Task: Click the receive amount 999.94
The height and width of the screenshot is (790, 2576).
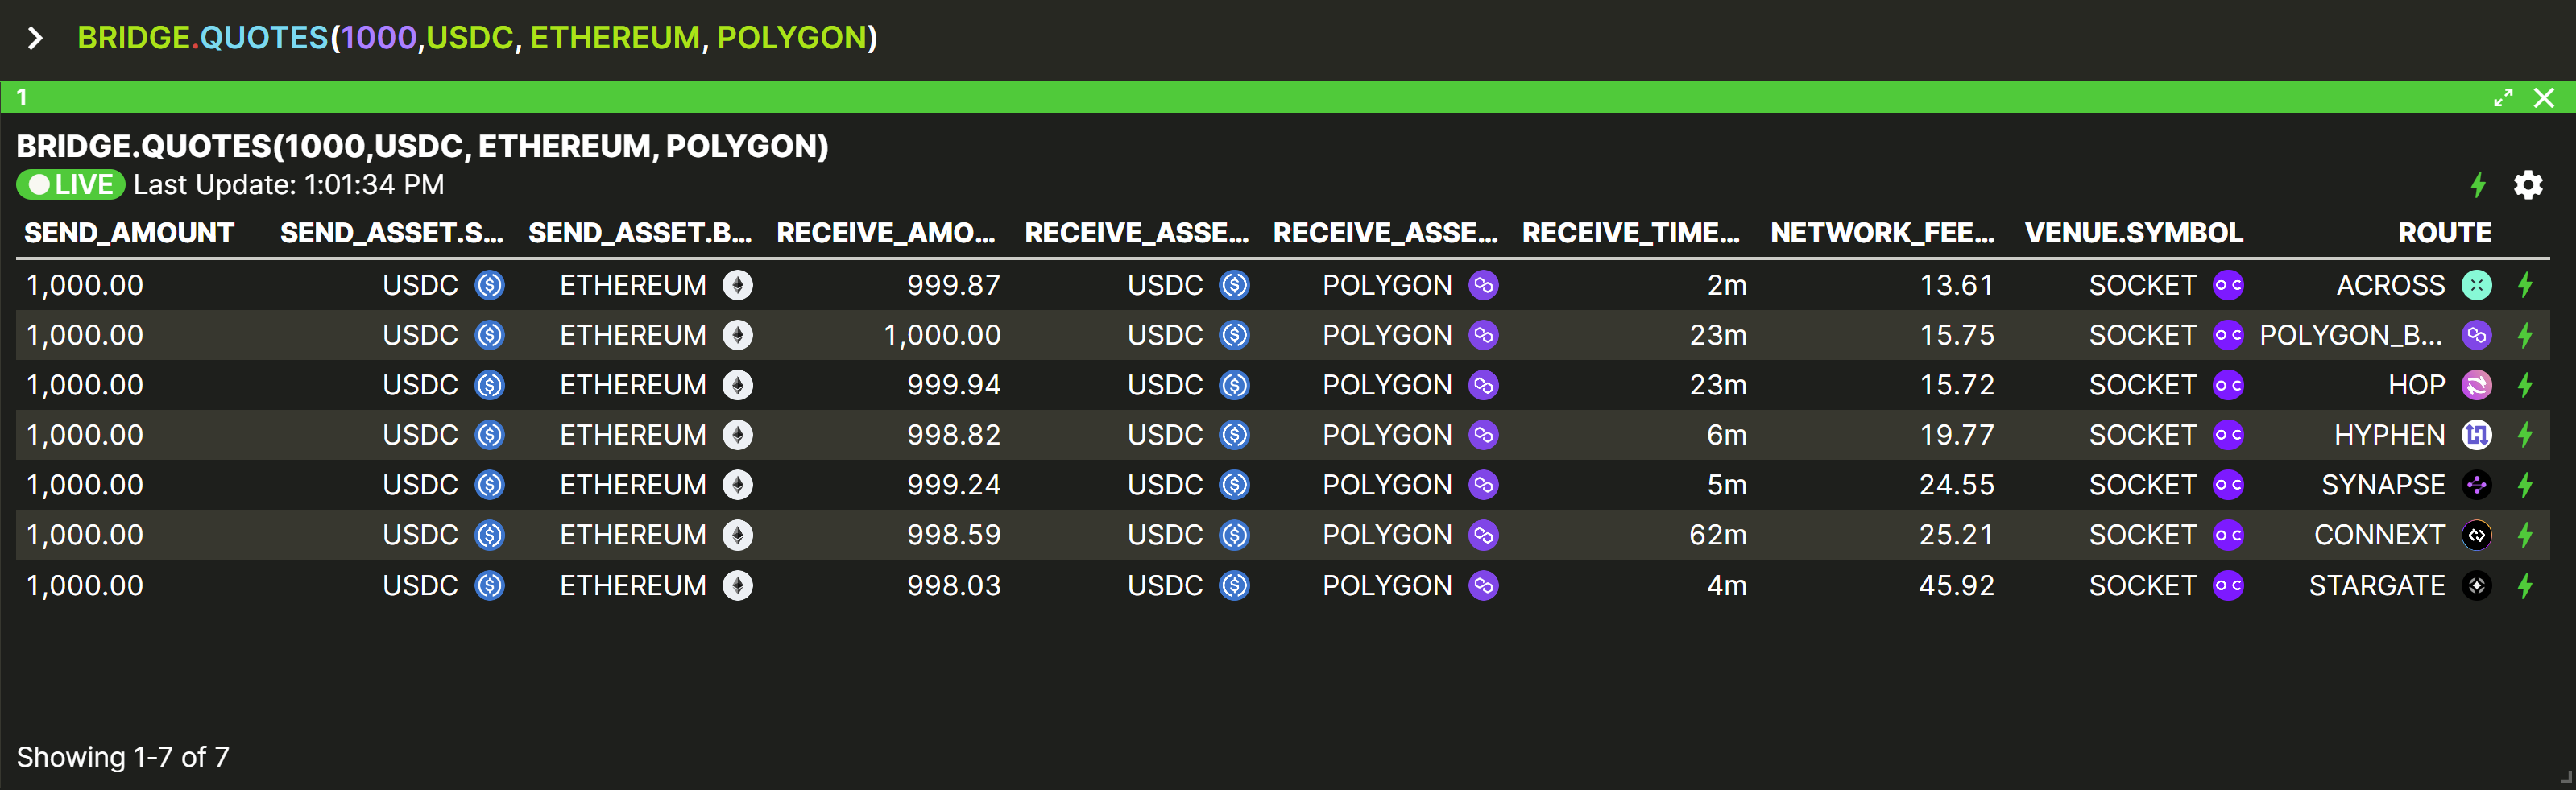Action: tap(954, 385)
